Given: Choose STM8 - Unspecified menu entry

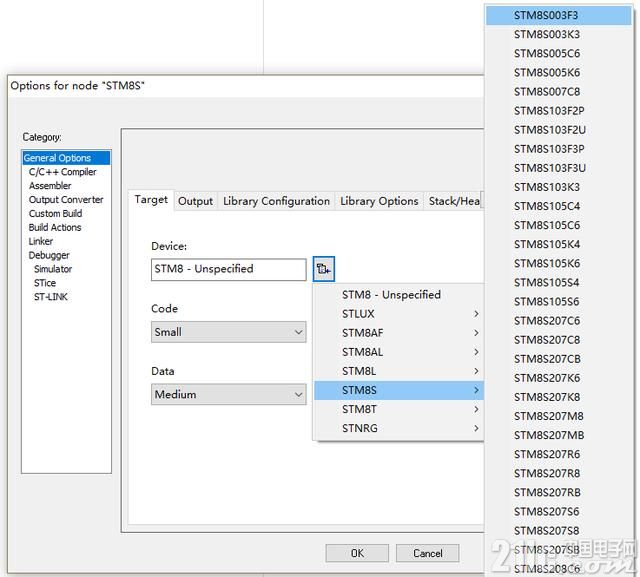Looking at the screenshot, I should pyautogui.click(x=399, y=295).
